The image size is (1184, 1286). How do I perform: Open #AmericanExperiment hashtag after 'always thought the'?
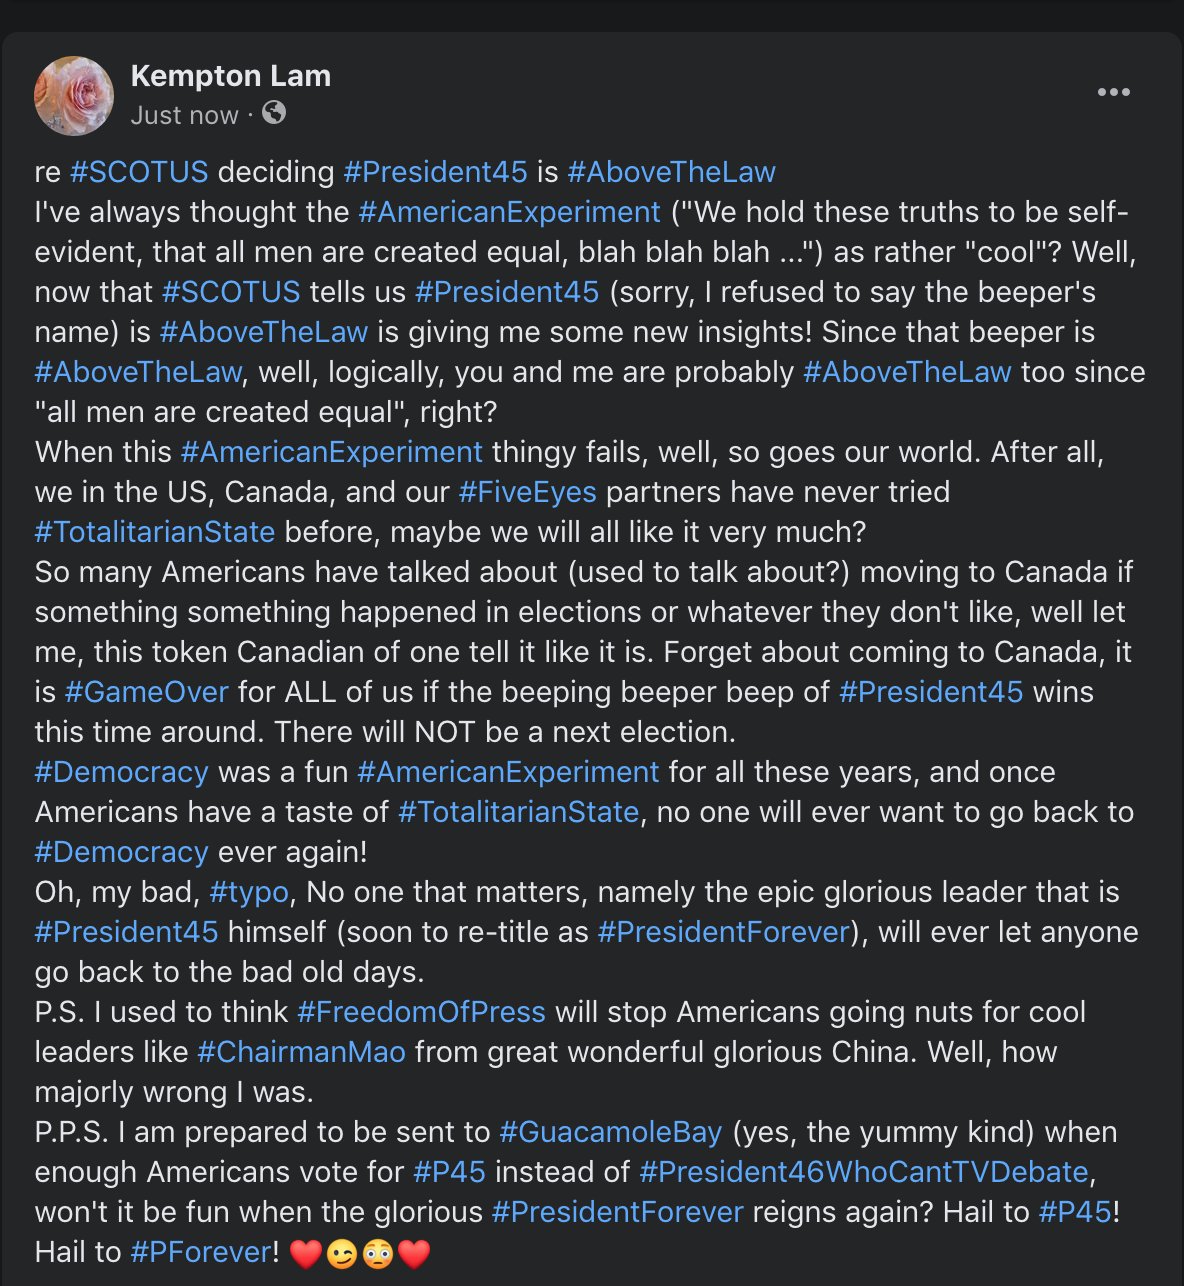click(x=510, y=212)
